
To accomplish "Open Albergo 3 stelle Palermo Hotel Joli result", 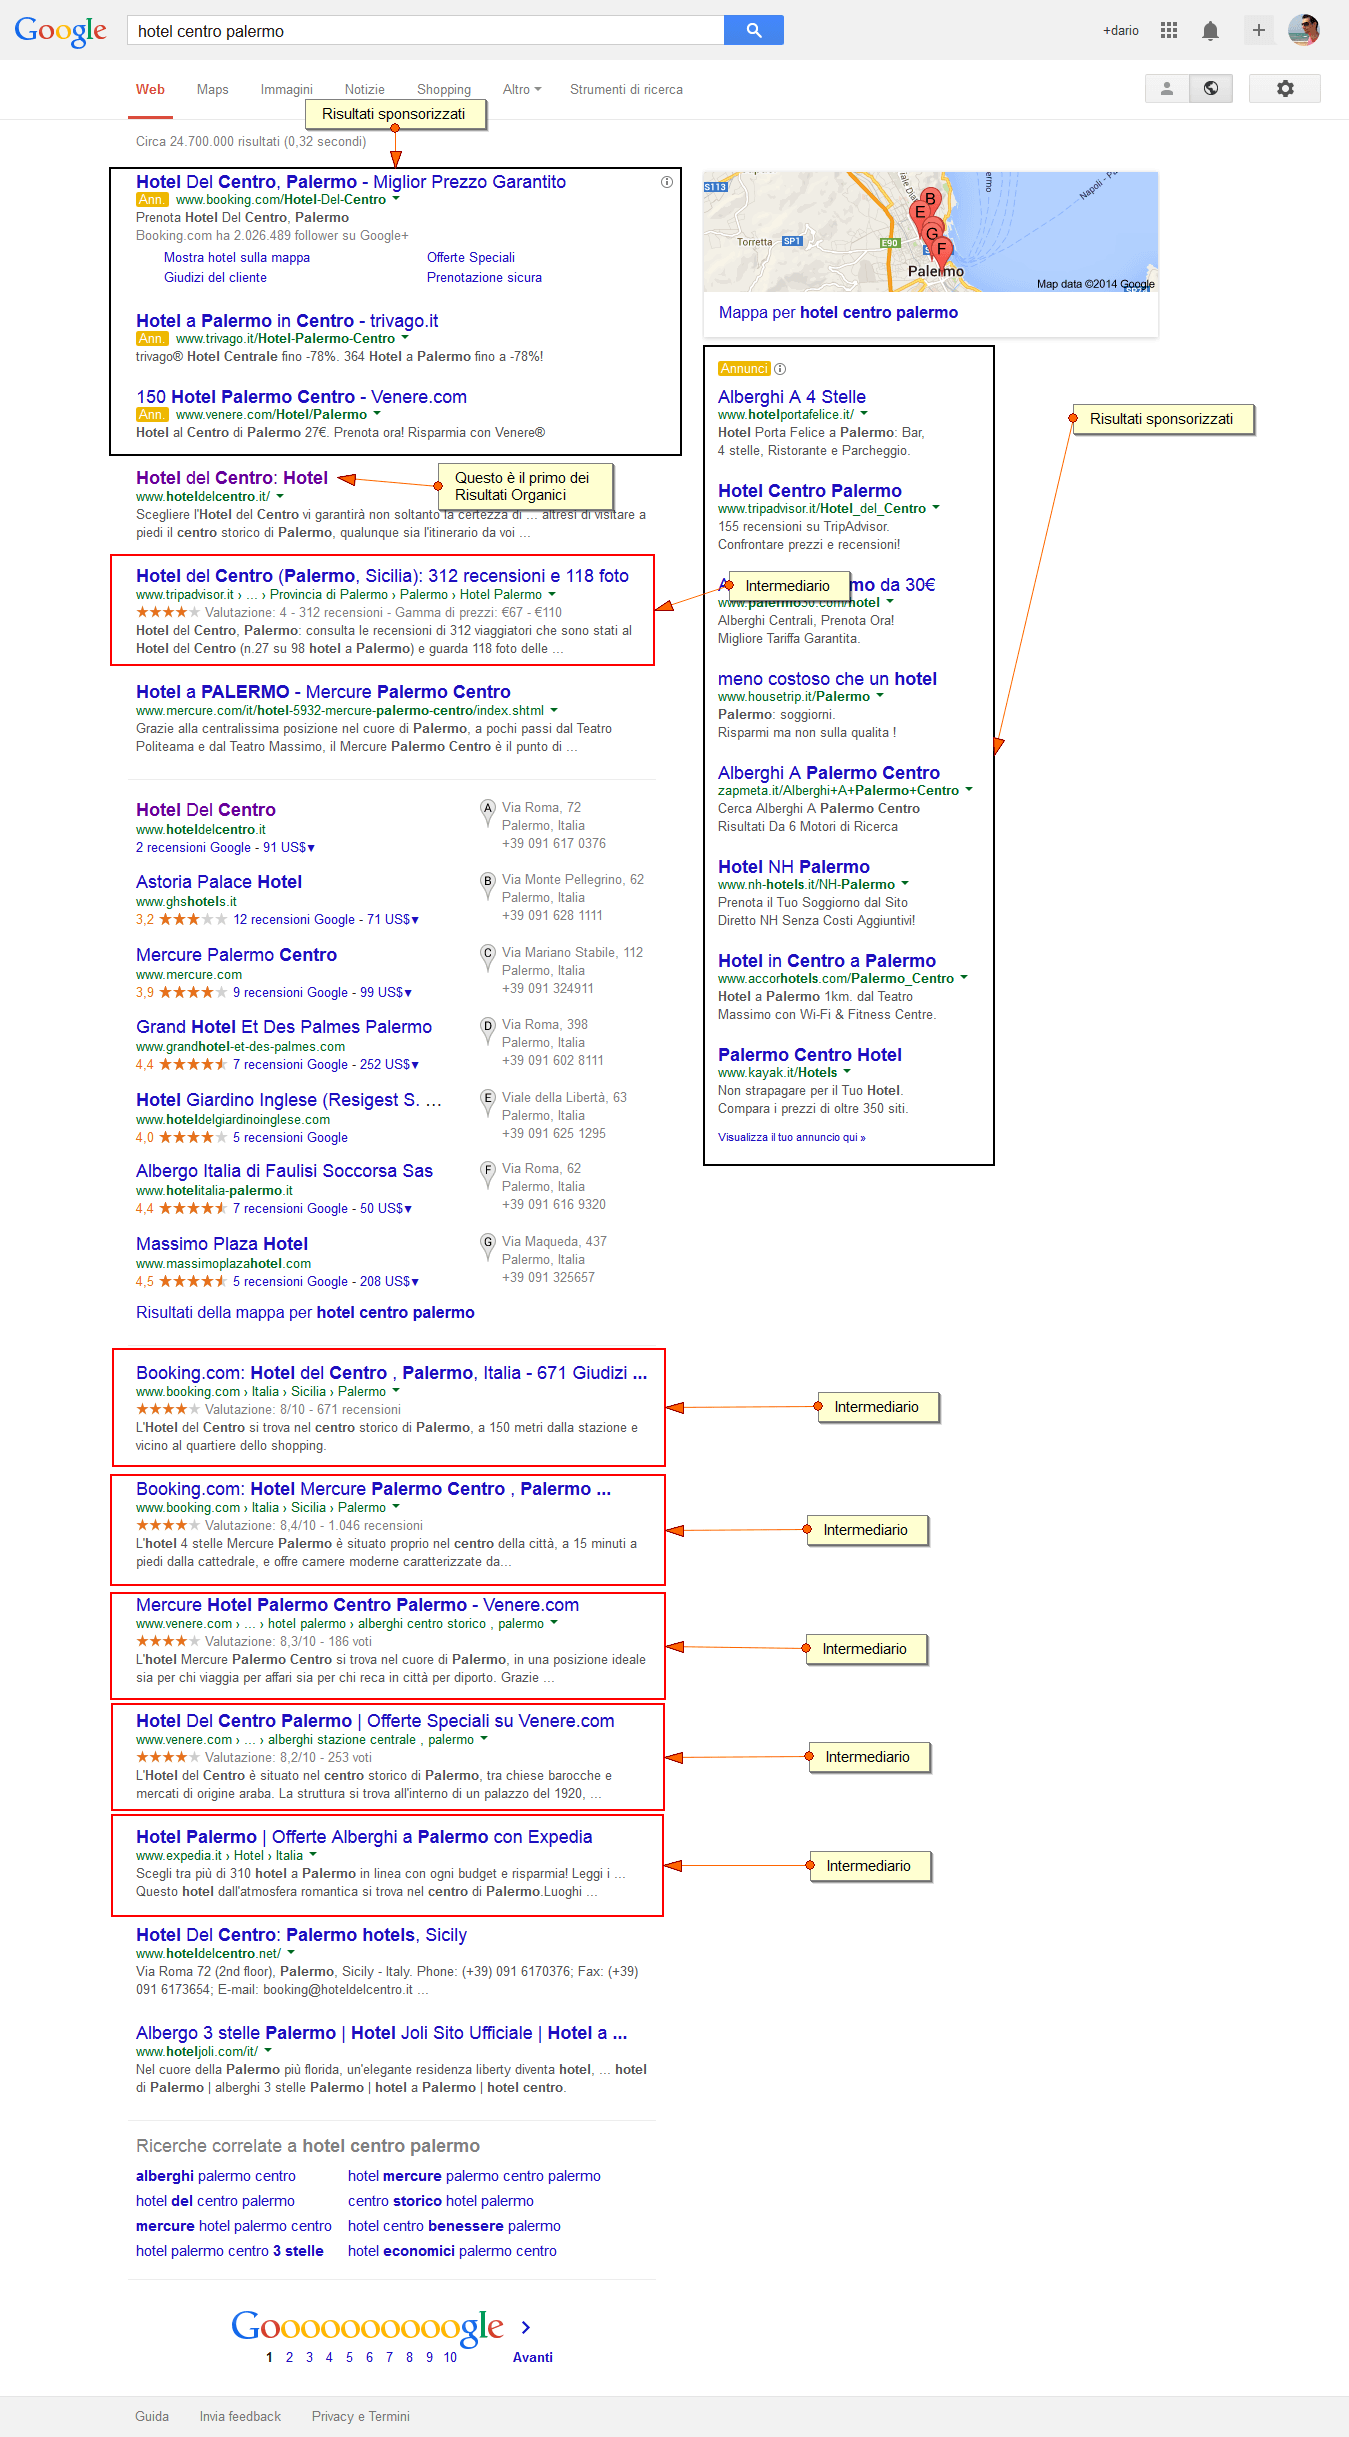I will (382, 2033).
